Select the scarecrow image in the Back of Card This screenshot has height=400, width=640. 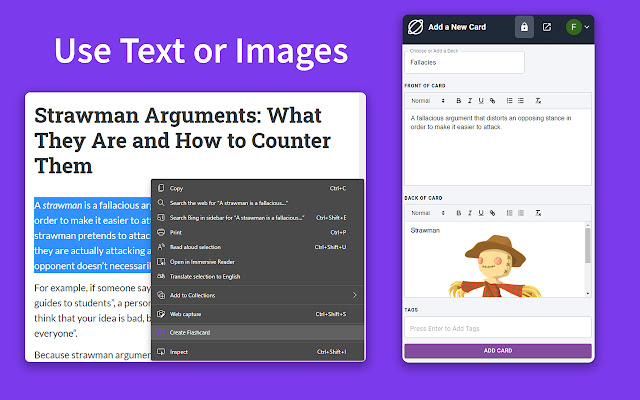[x=495, y=266]
